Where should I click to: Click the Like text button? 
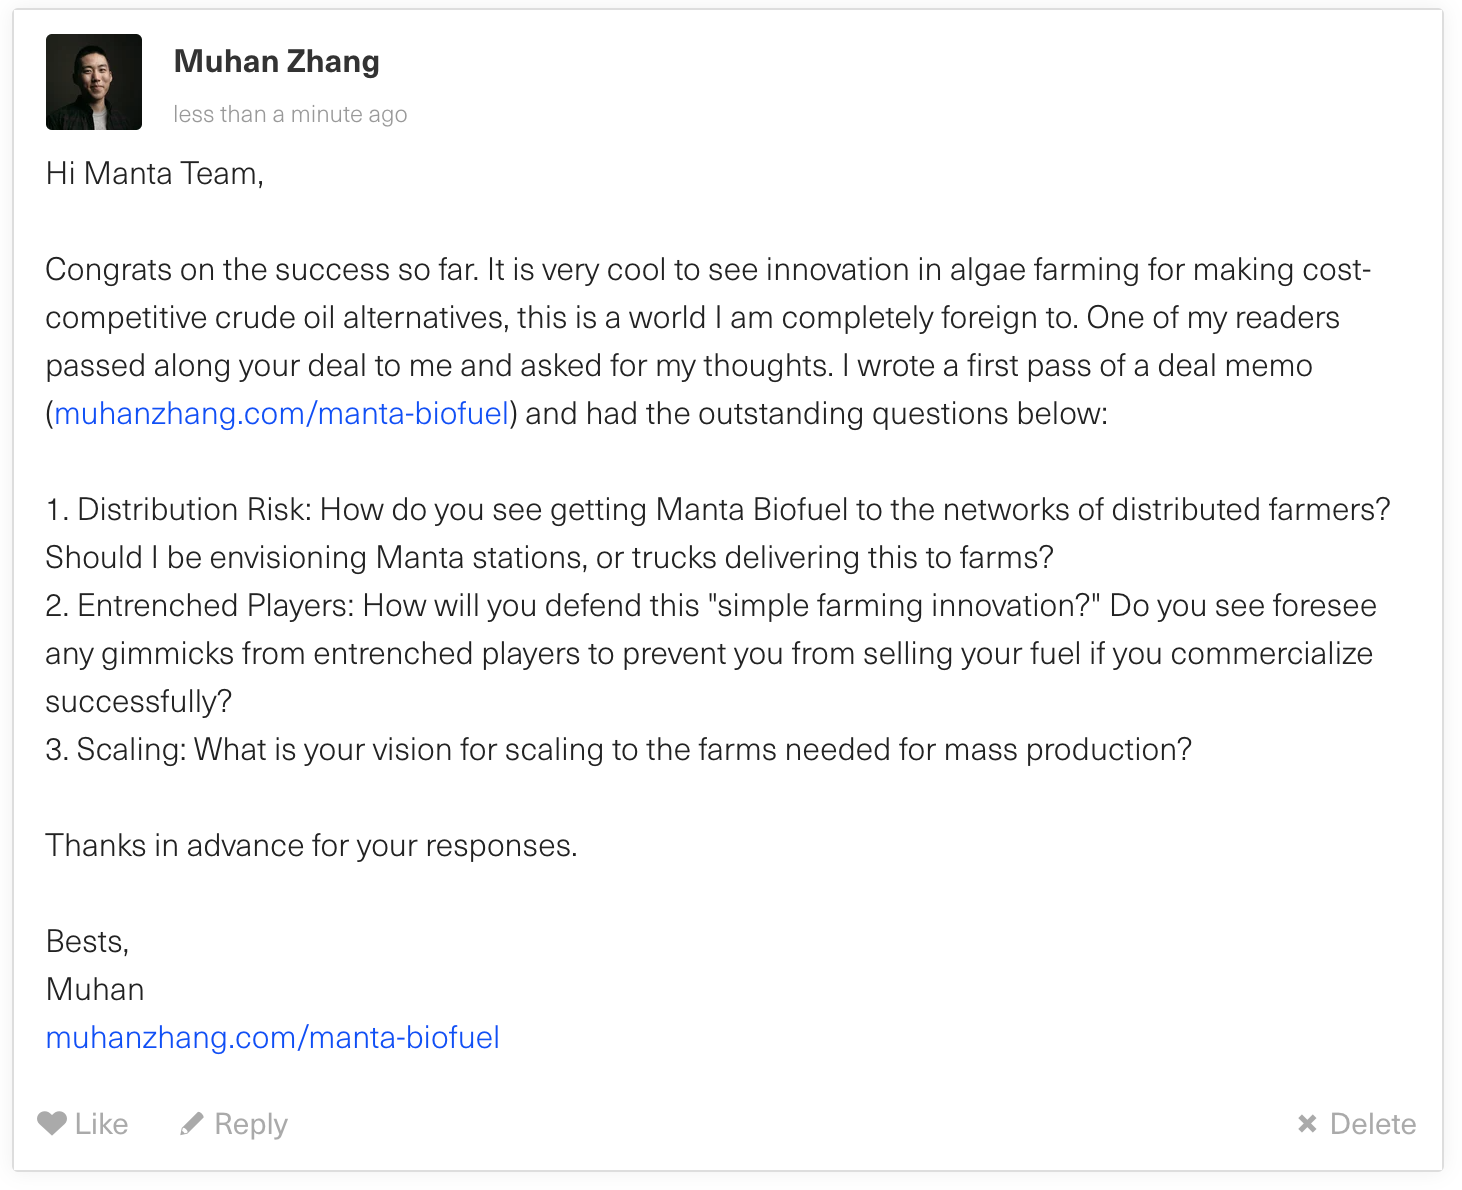101,1124
